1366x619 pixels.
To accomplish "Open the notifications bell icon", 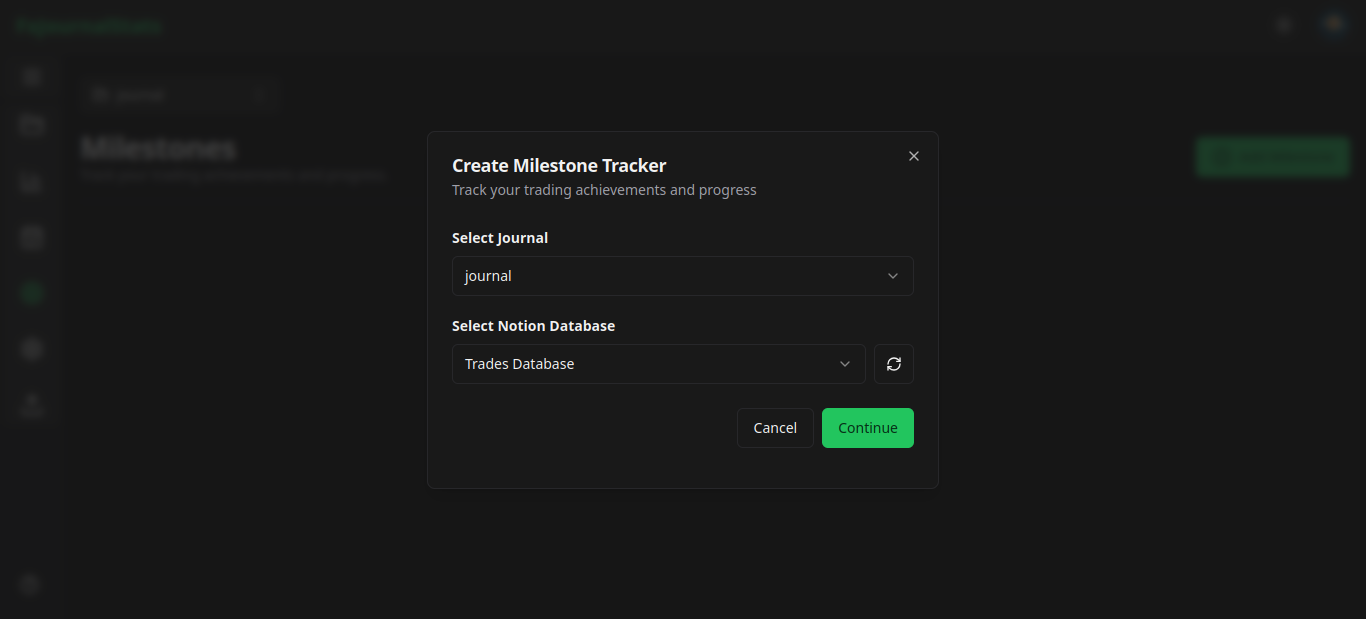I will pos(1283,24).
